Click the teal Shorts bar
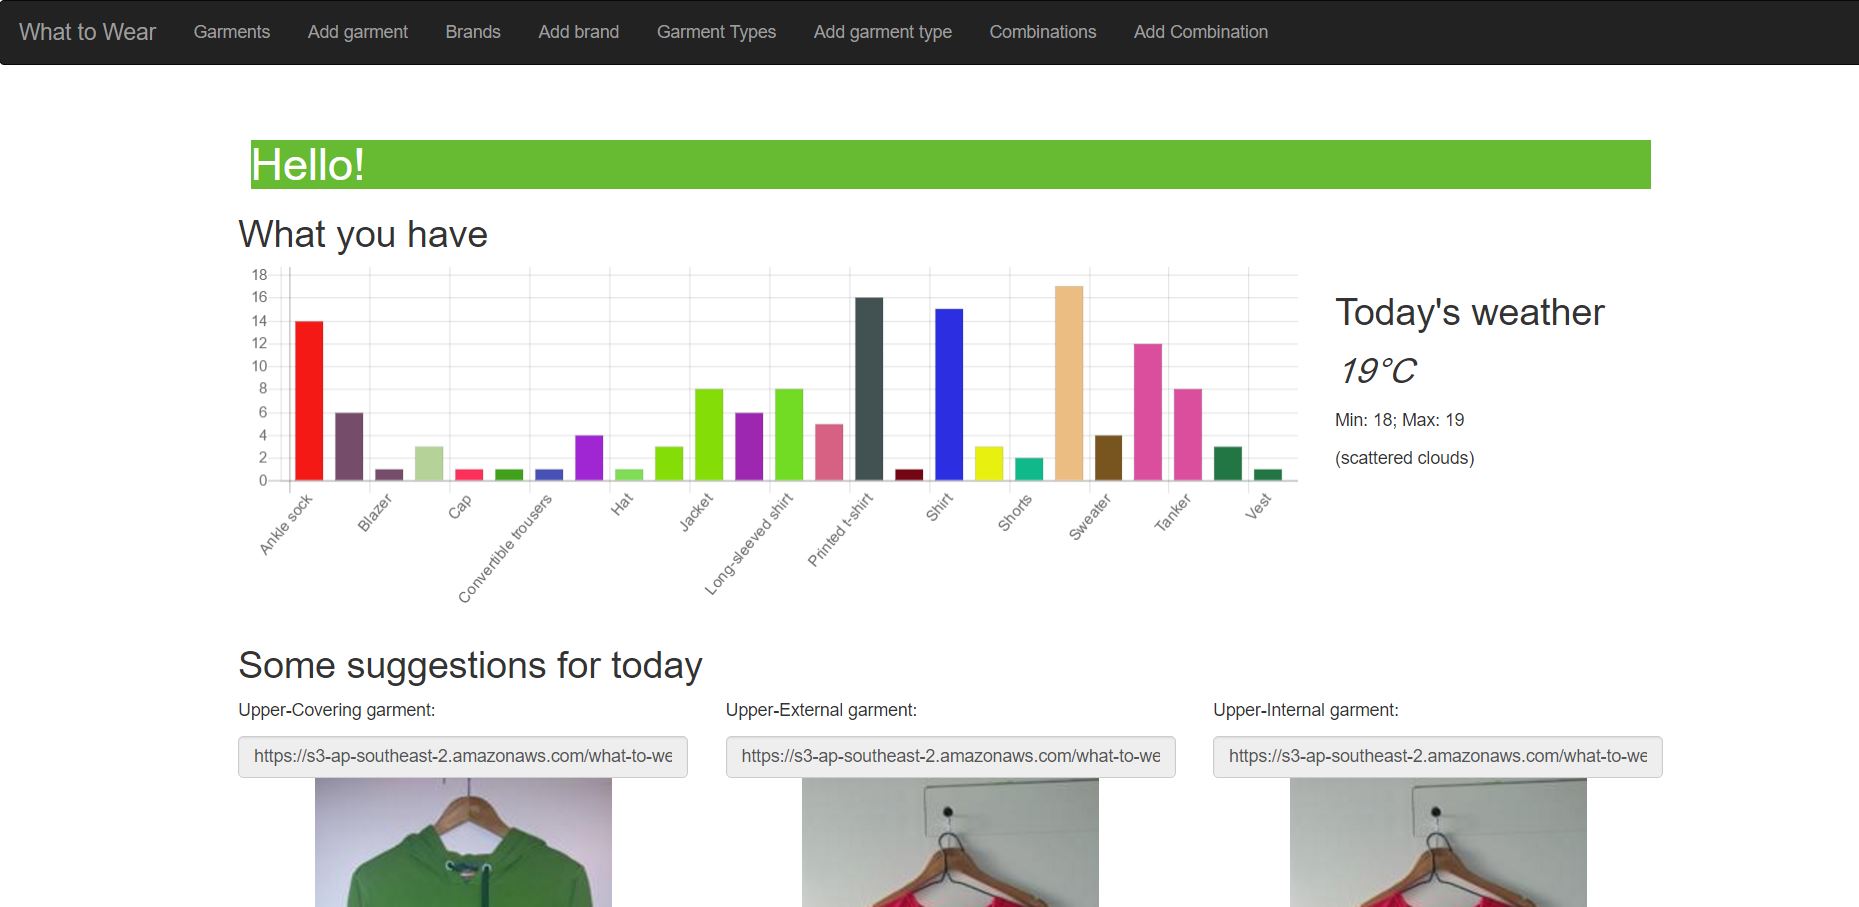 pos(1029,469)
